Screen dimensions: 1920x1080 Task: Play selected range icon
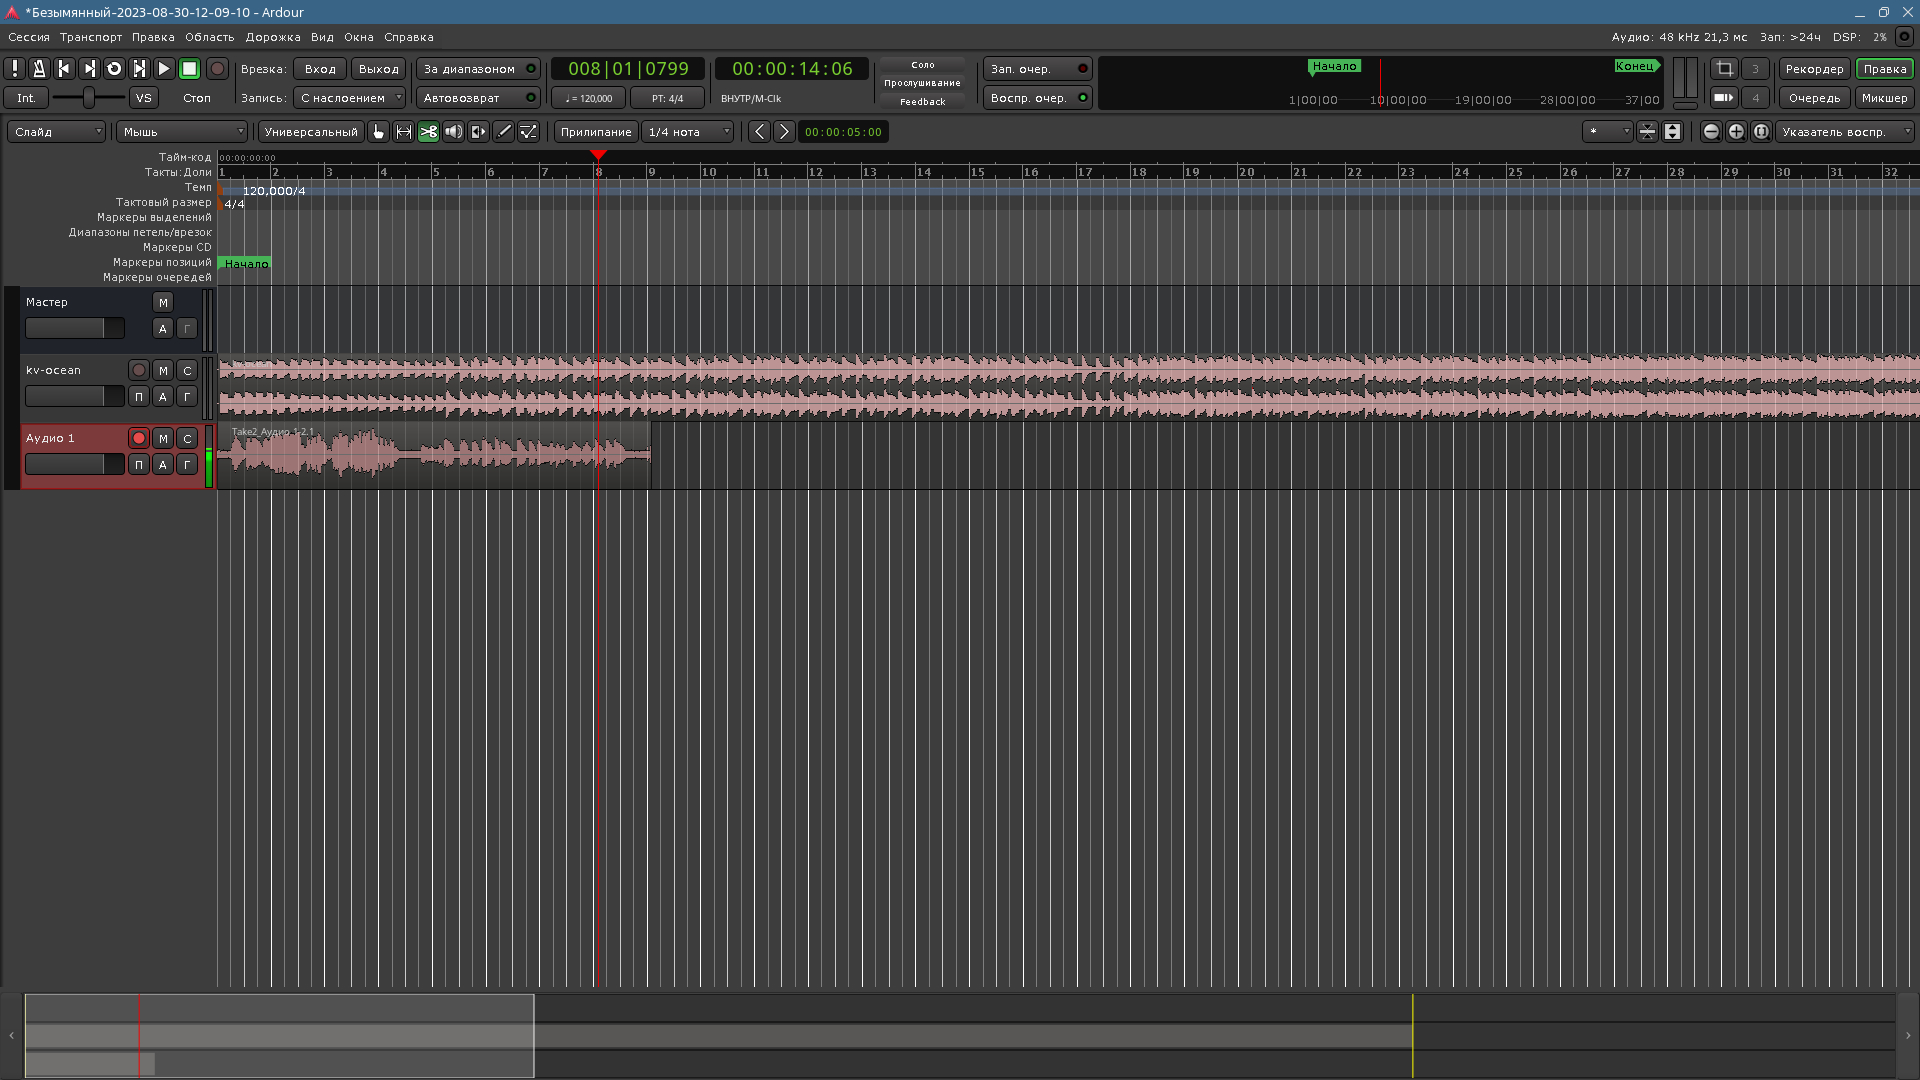(139, 69)
